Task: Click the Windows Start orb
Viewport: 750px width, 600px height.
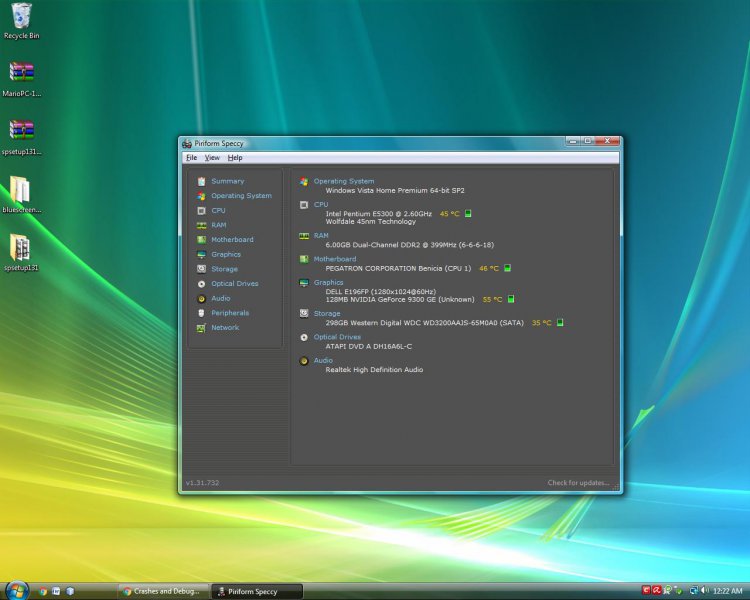Action: (17, 590)
